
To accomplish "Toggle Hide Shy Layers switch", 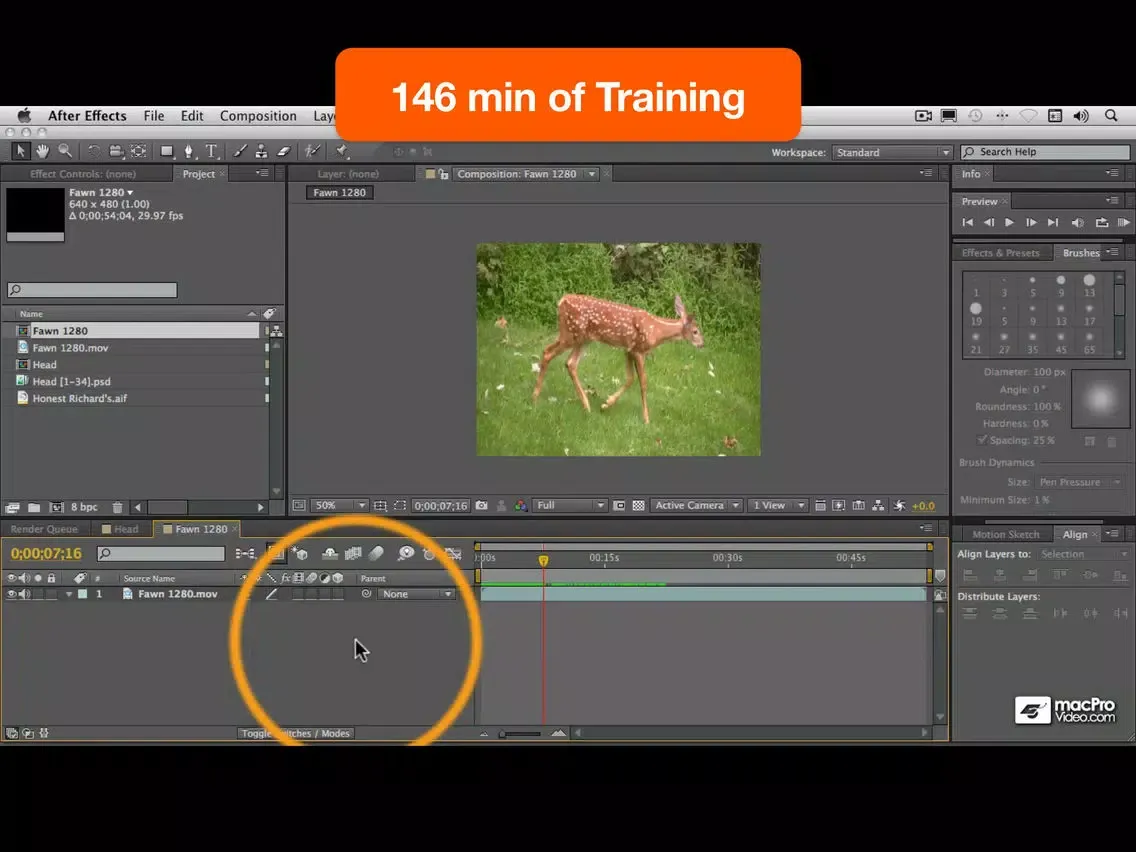I will point(330,554).
